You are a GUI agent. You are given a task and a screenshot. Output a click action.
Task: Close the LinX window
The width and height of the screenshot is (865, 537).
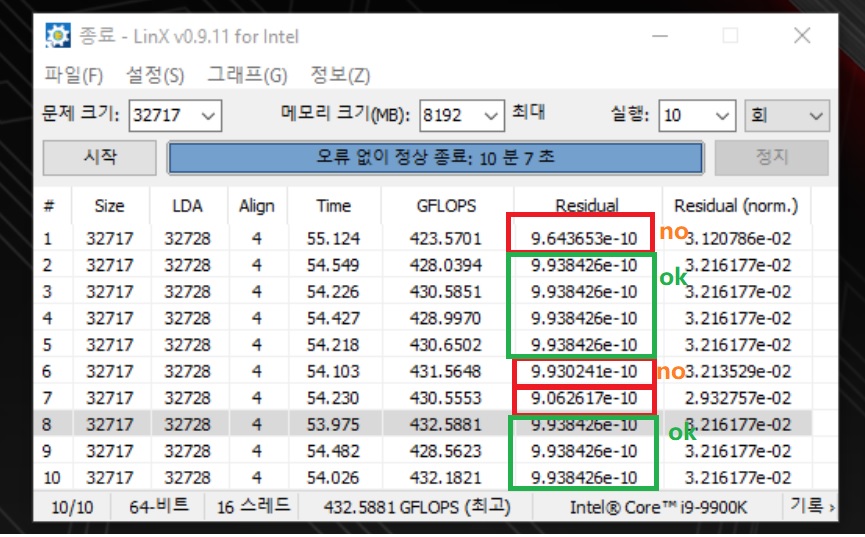click(x=802, y=36)
